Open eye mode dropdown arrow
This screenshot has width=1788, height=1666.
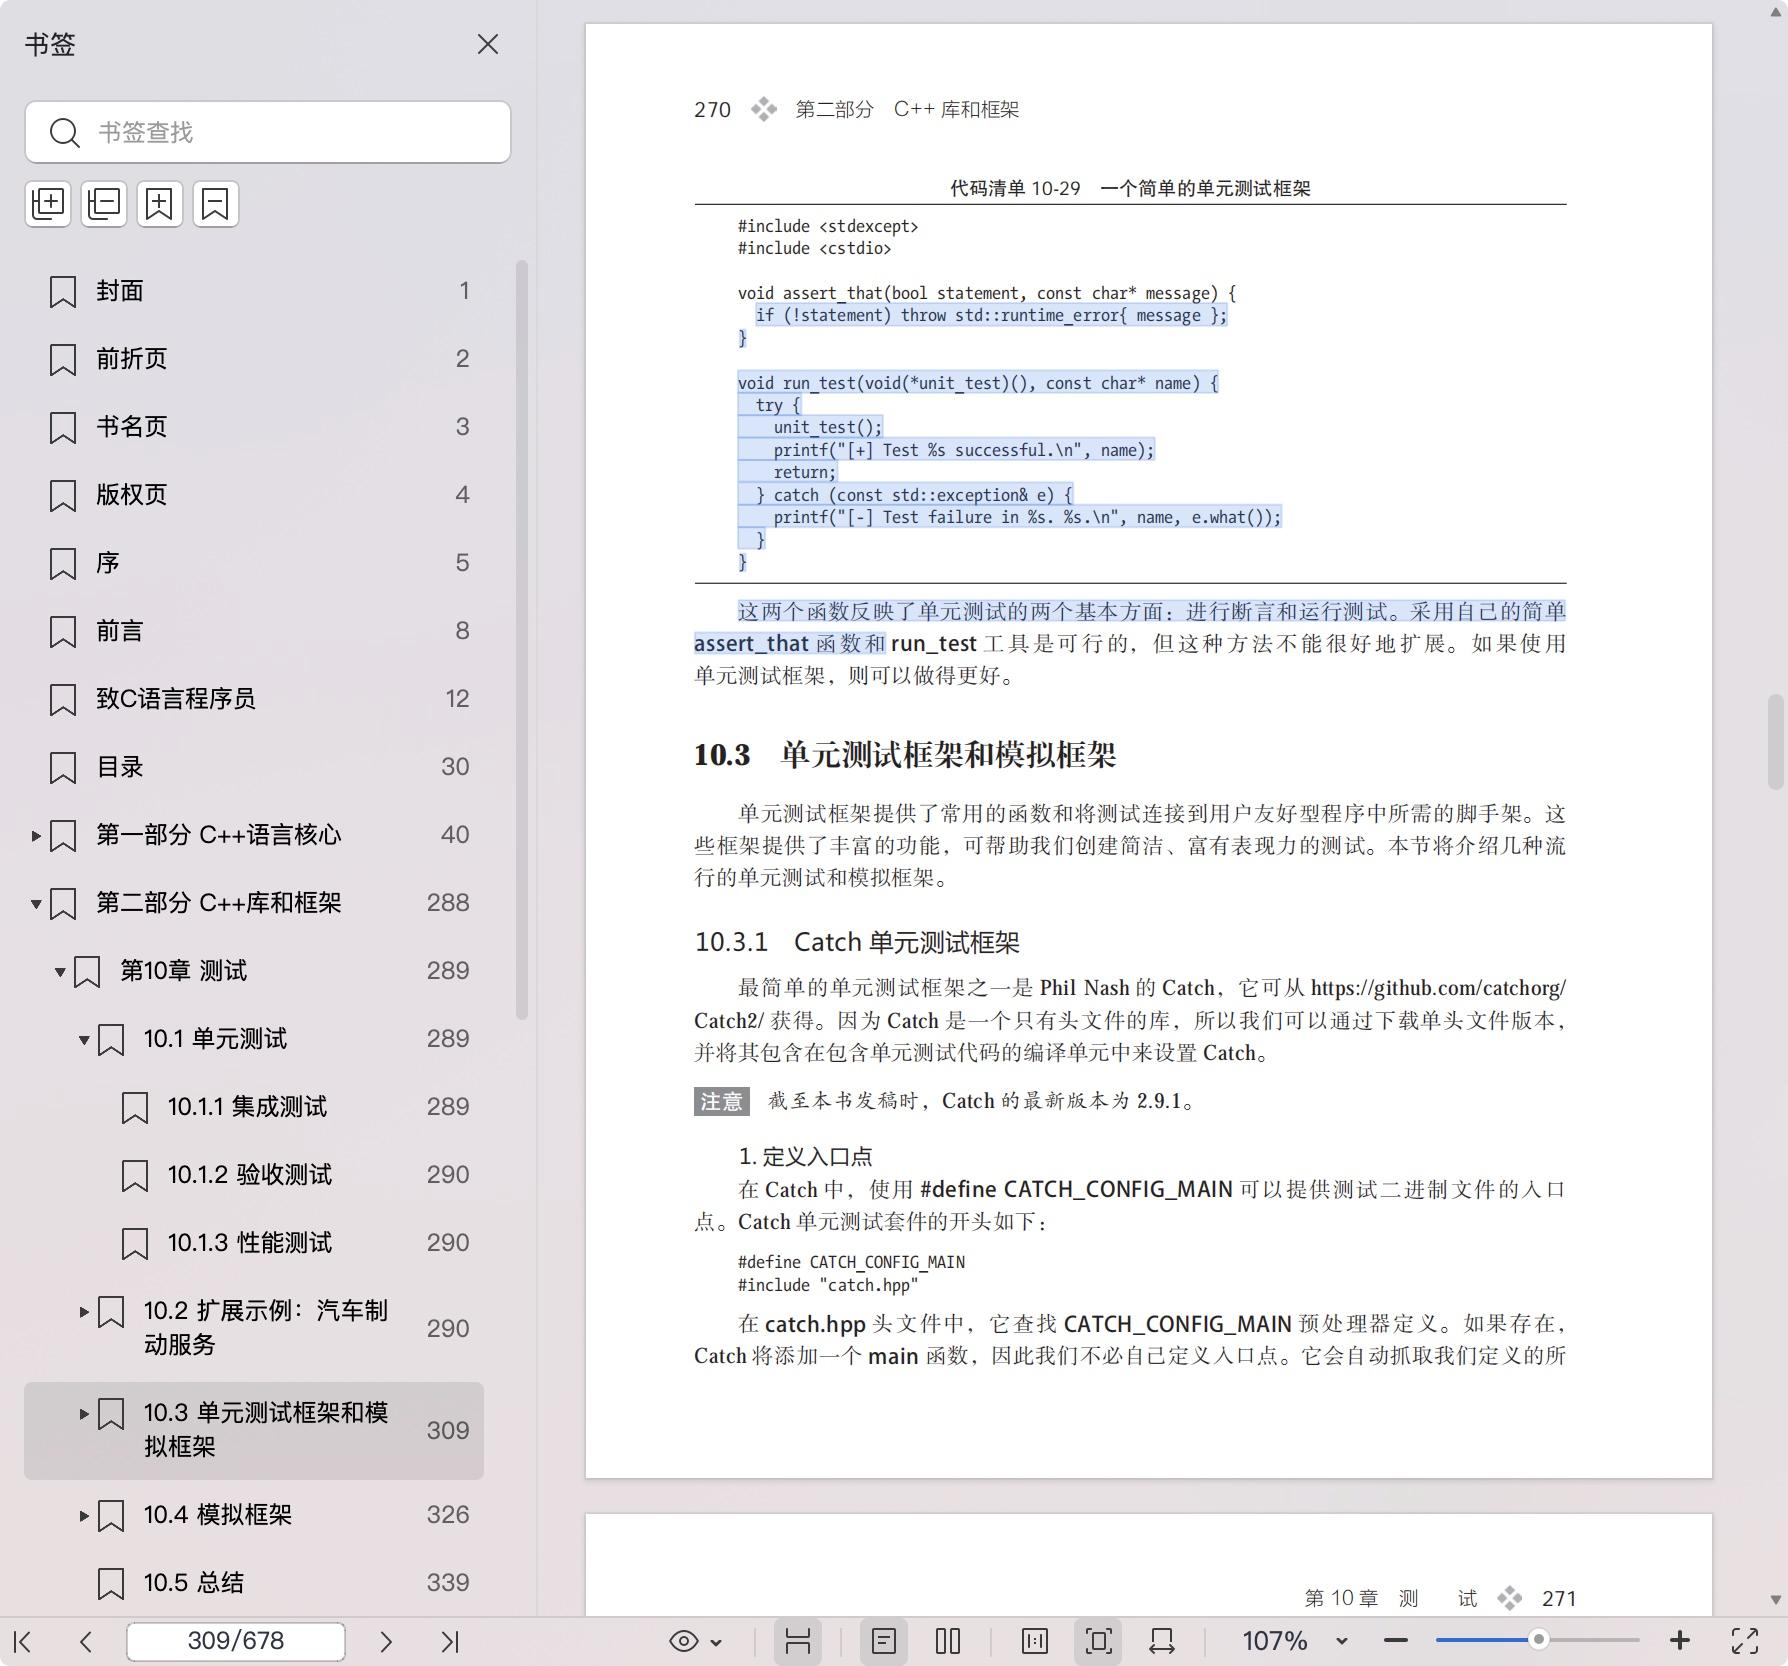click(716, 1642)
